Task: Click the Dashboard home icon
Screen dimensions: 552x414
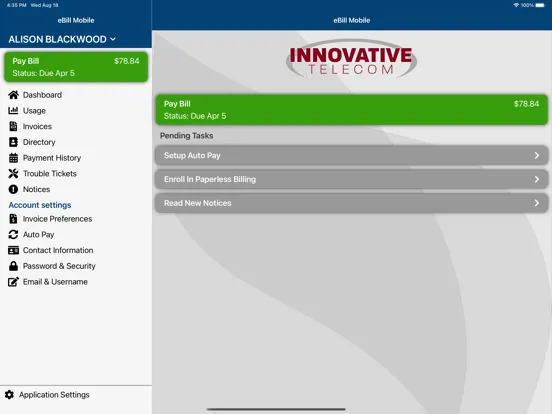Action: coord(13,95)
